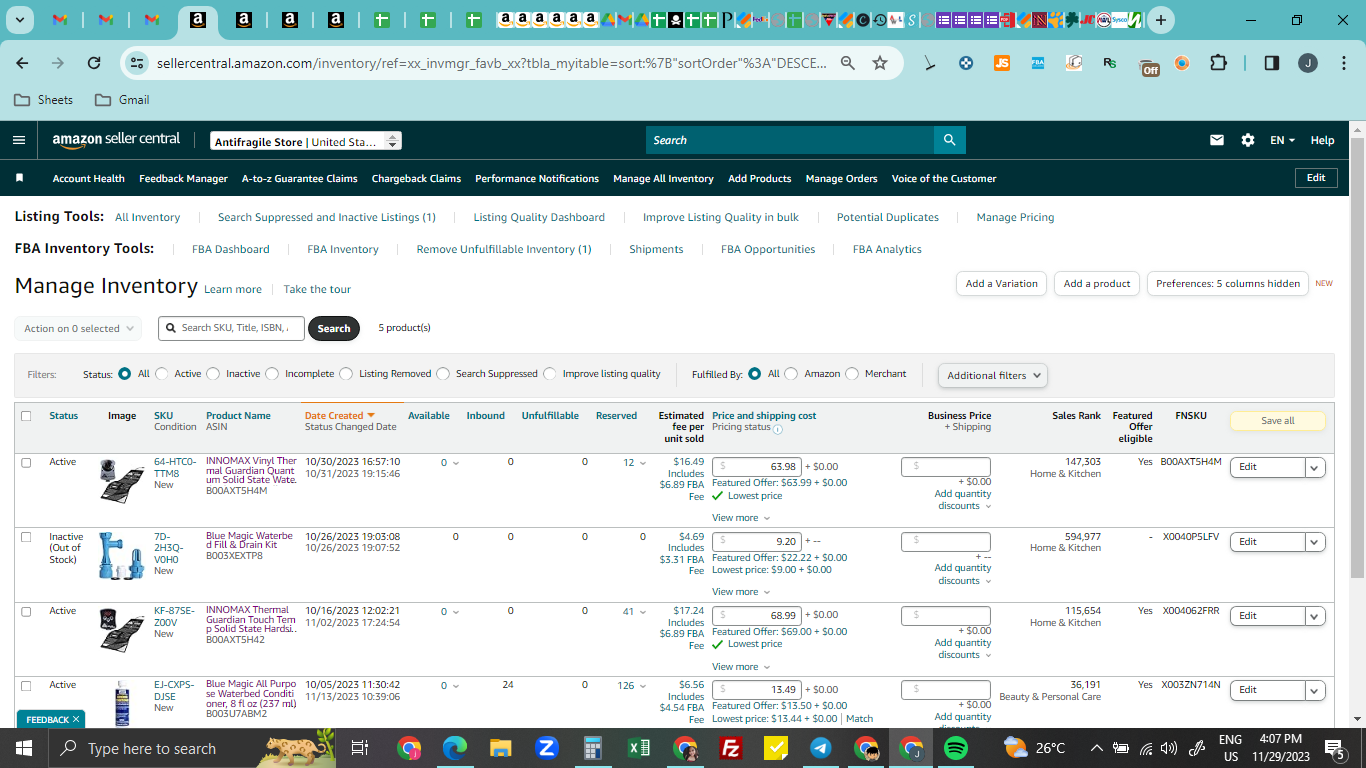The height and width of the screenshot is (768, 1366).
Task: Click the FEEDBACK tab close X
Action: [x=76, y=720]
